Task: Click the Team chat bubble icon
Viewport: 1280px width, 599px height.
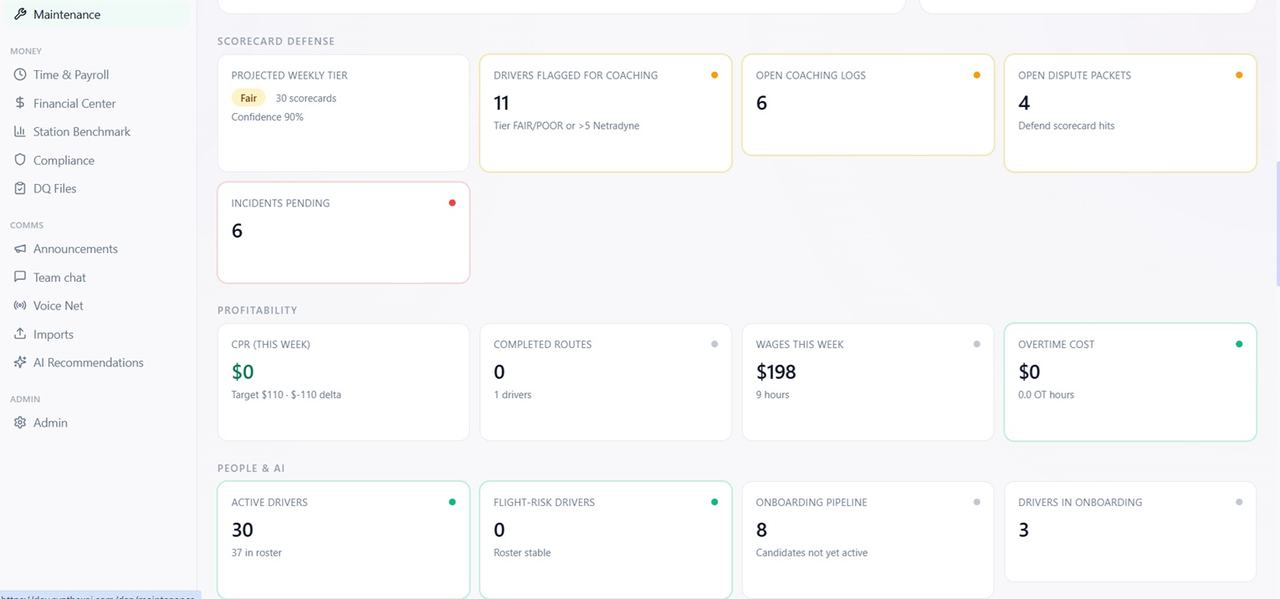Action: point(20,277)
